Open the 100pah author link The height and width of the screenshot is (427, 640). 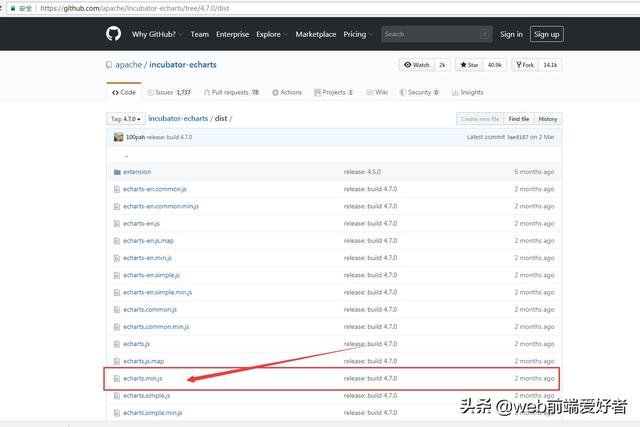pos(135,137)
